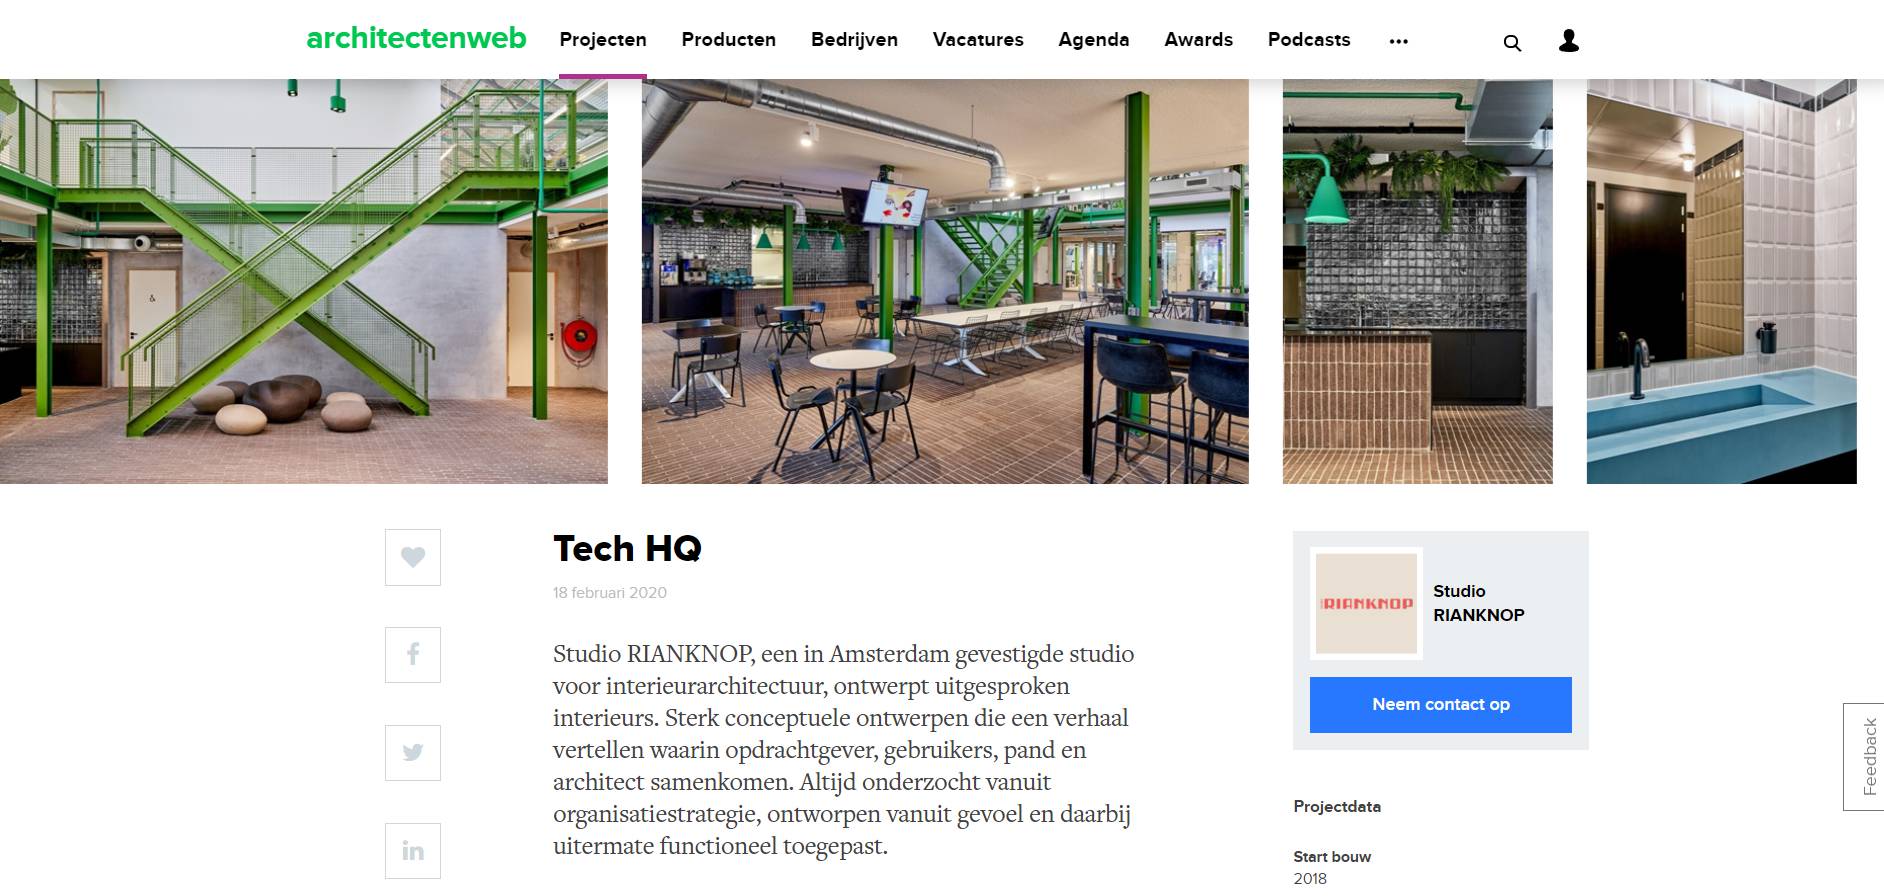The height and width of the screenshot is (896, 1884).
Task: Share the project on Twitter
Action: pos(413,753)
